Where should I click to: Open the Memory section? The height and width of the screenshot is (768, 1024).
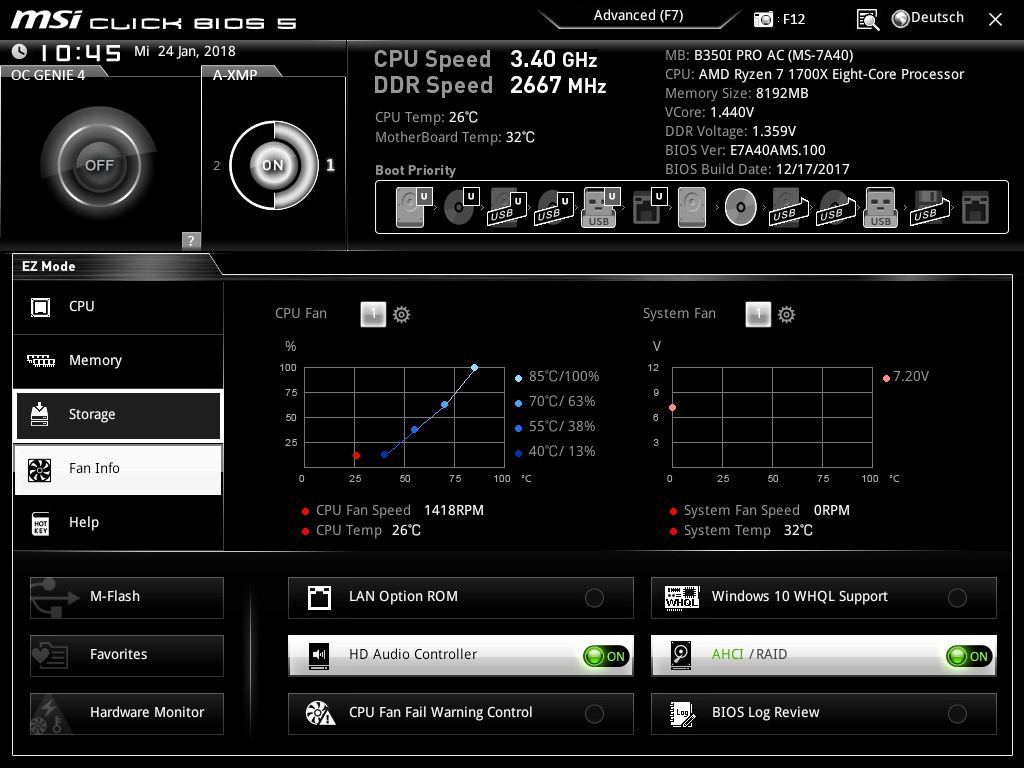pos(118,360)
